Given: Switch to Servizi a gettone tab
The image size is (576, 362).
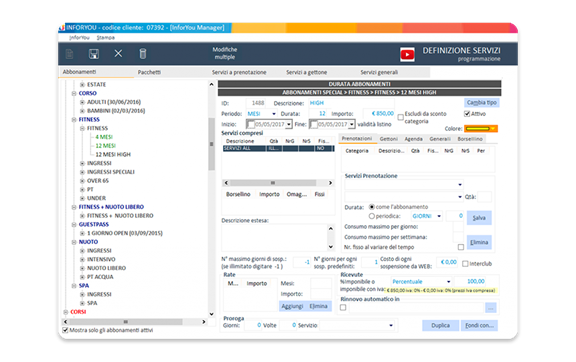Looking at the screenshot, I should [x=307, y=72].
